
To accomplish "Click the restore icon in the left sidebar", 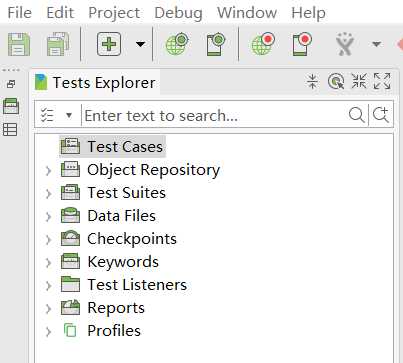I will (11, 84).
